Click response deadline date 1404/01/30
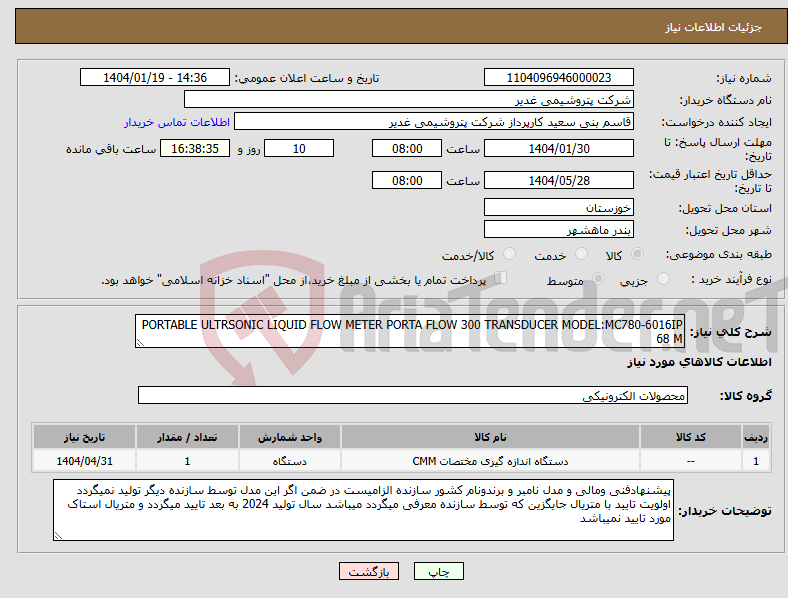The height and width of the screenshot is (598, 788). click(x=558, y=149)
